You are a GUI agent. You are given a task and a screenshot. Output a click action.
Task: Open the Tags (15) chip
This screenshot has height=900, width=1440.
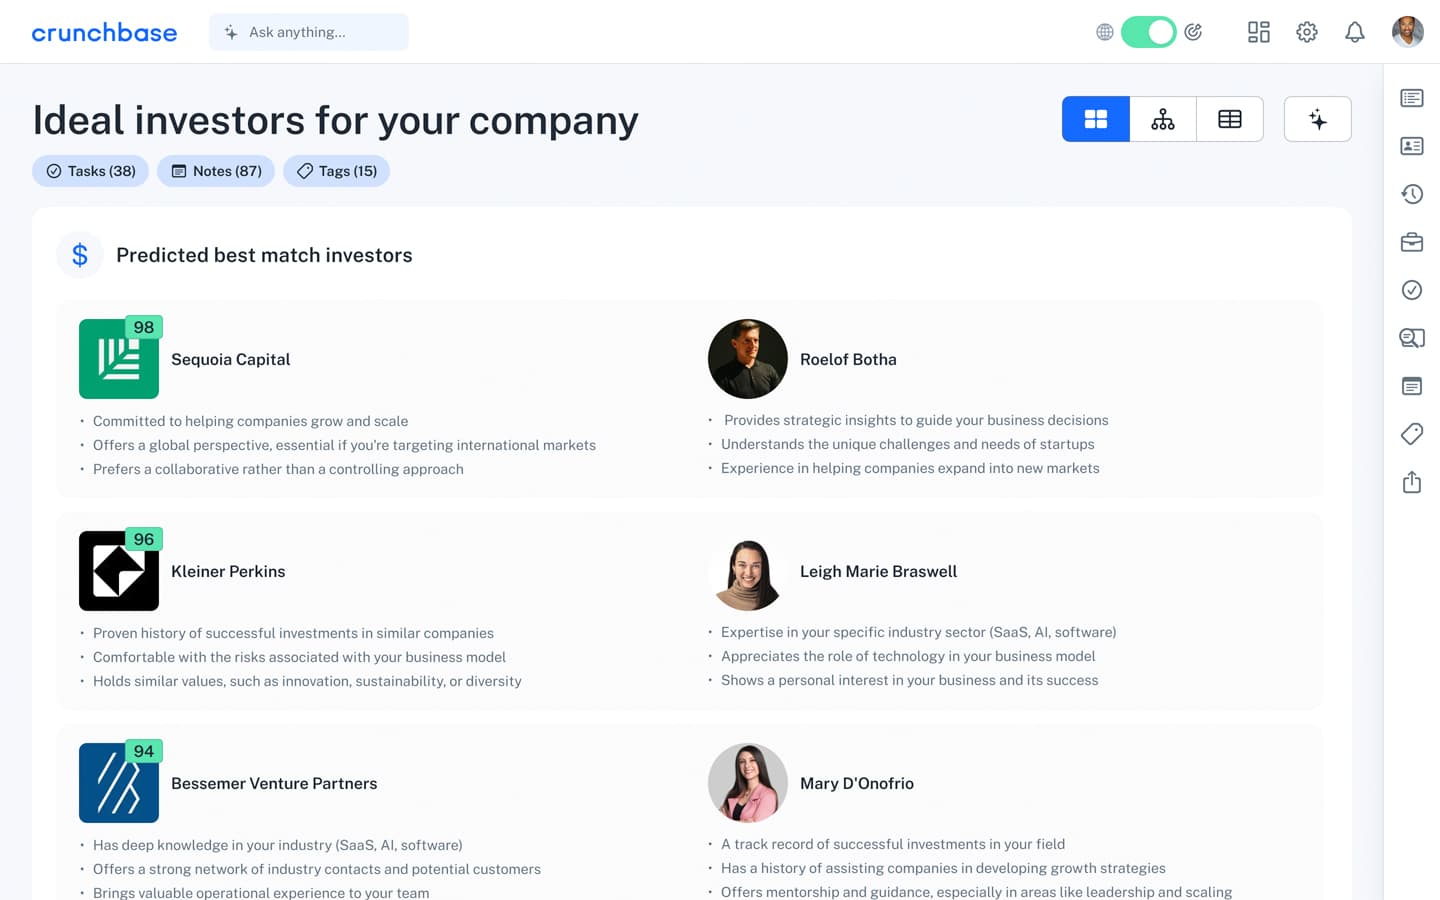[x=337, y=171]
